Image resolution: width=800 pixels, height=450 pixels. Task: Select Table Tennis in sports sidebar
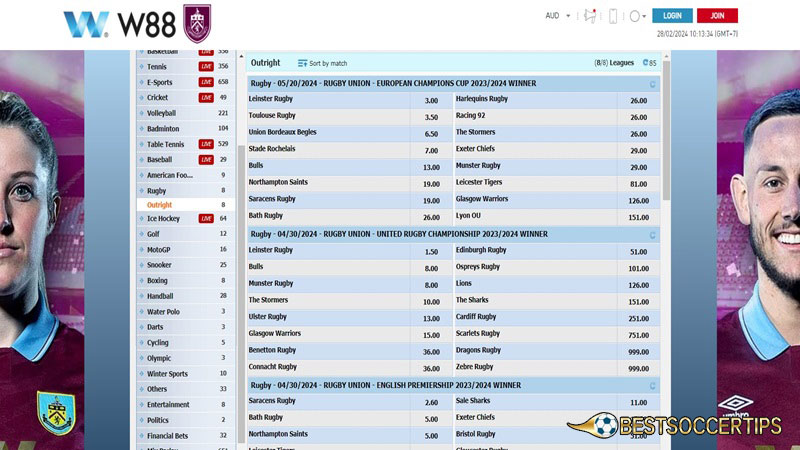click(x=165, y=144)
